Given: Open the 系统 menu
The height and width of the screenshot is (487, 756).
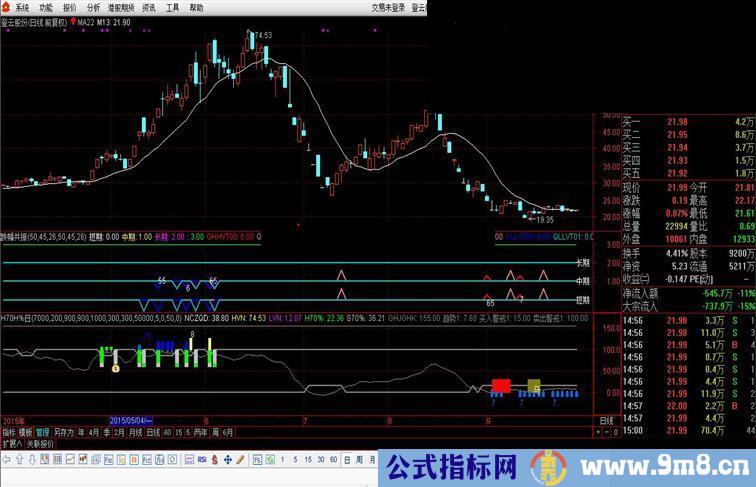Looking at the screenshot, I should click(x=22, y=6).
